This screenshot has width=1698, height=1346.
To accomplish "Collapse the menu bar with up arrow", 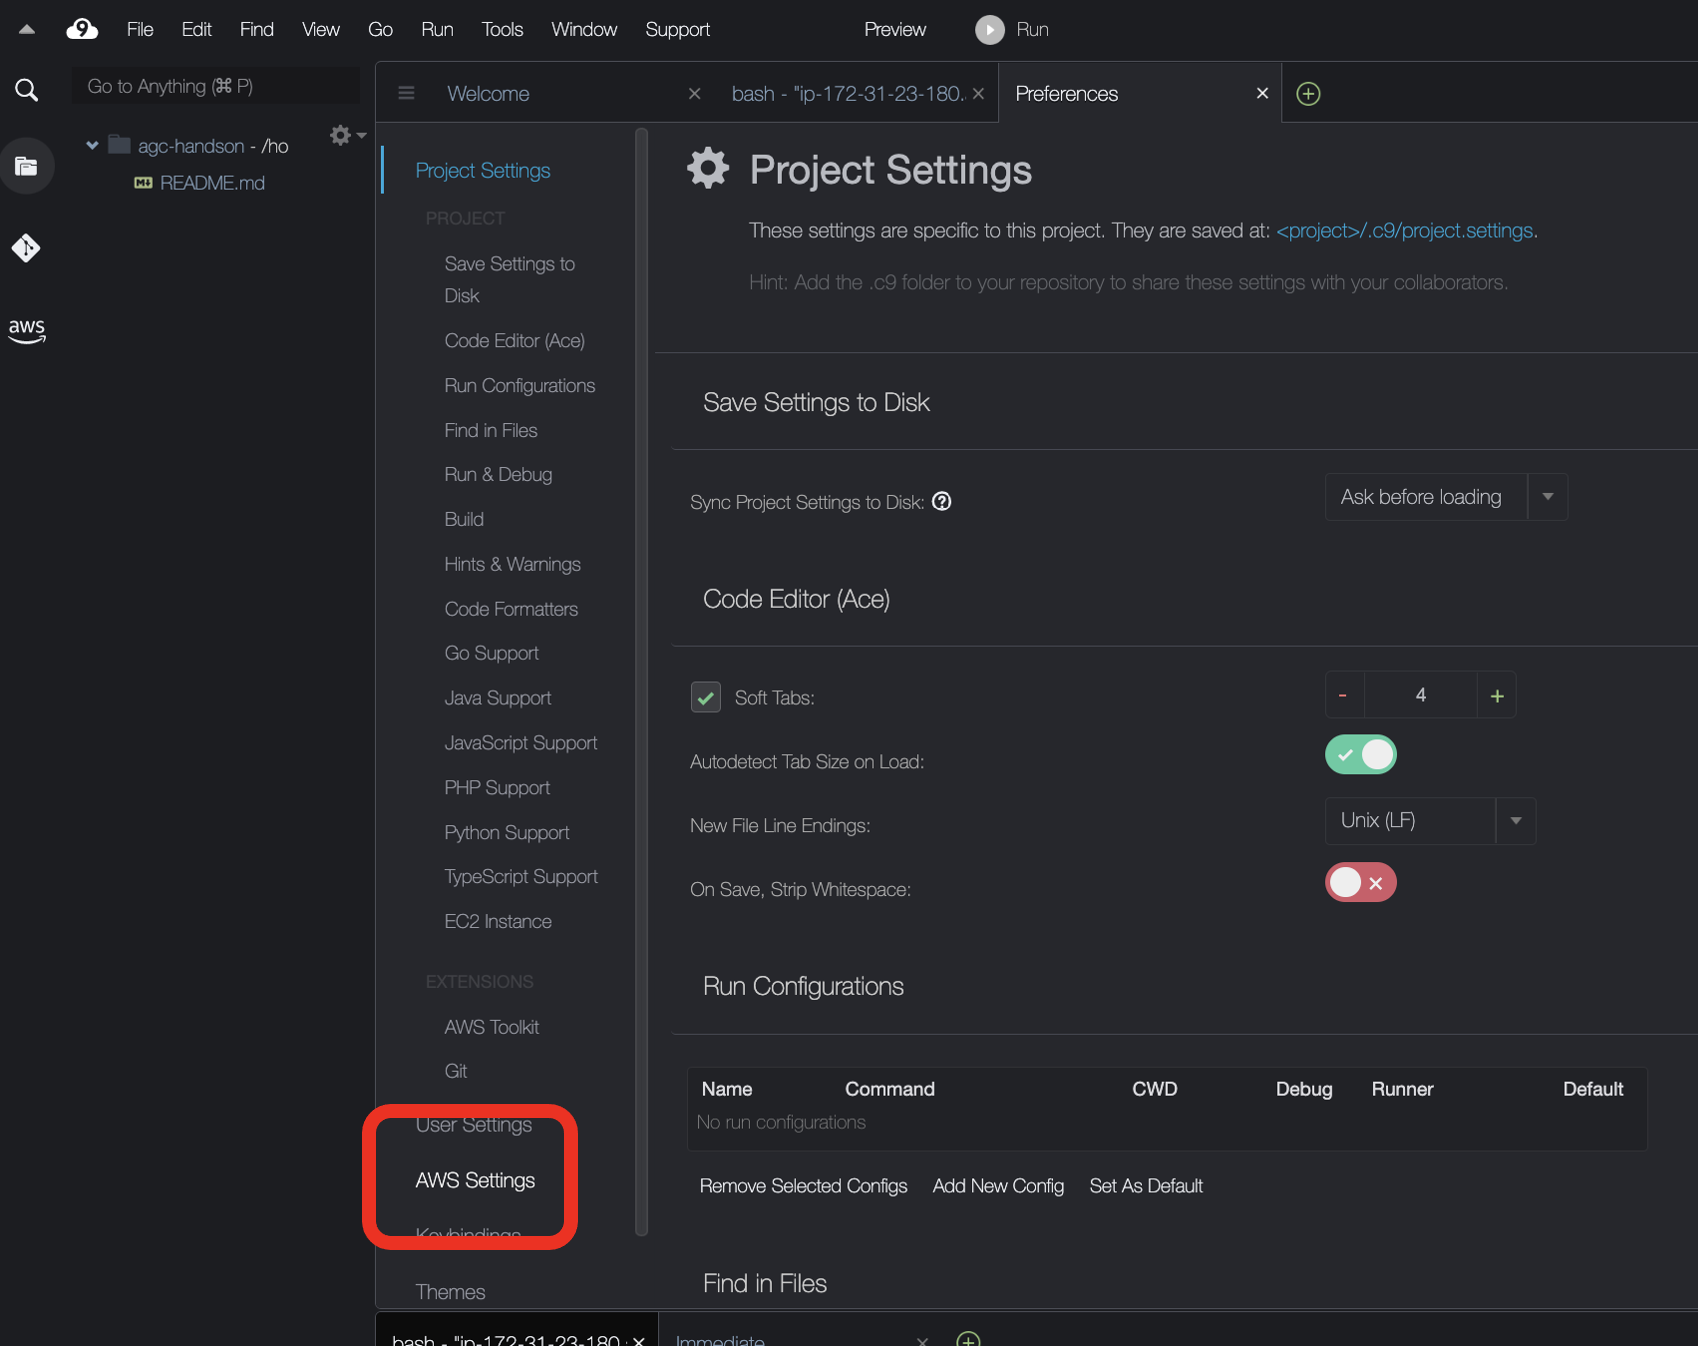I will coord(27,30).
